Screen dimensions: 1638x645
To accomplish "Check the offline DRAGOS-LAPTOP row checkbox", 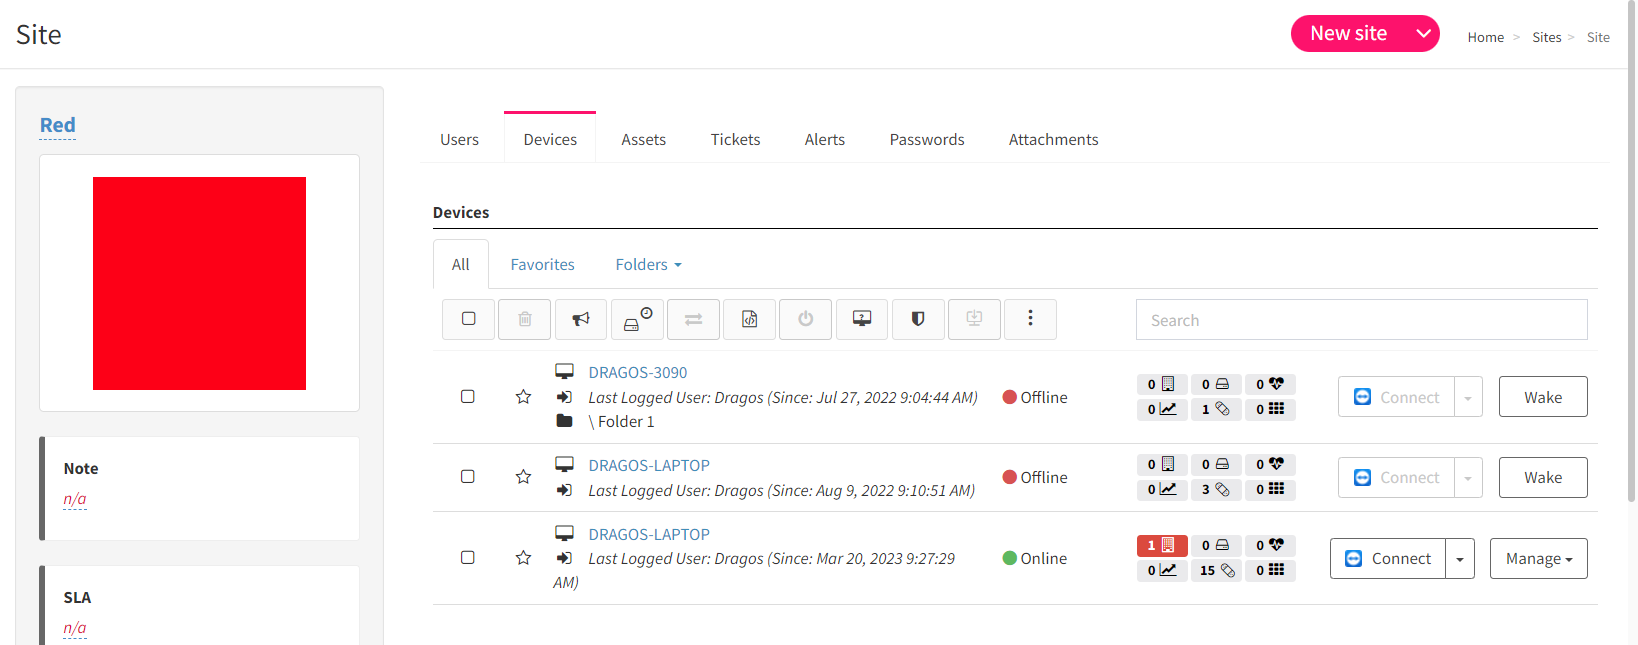I will point(467,477).
